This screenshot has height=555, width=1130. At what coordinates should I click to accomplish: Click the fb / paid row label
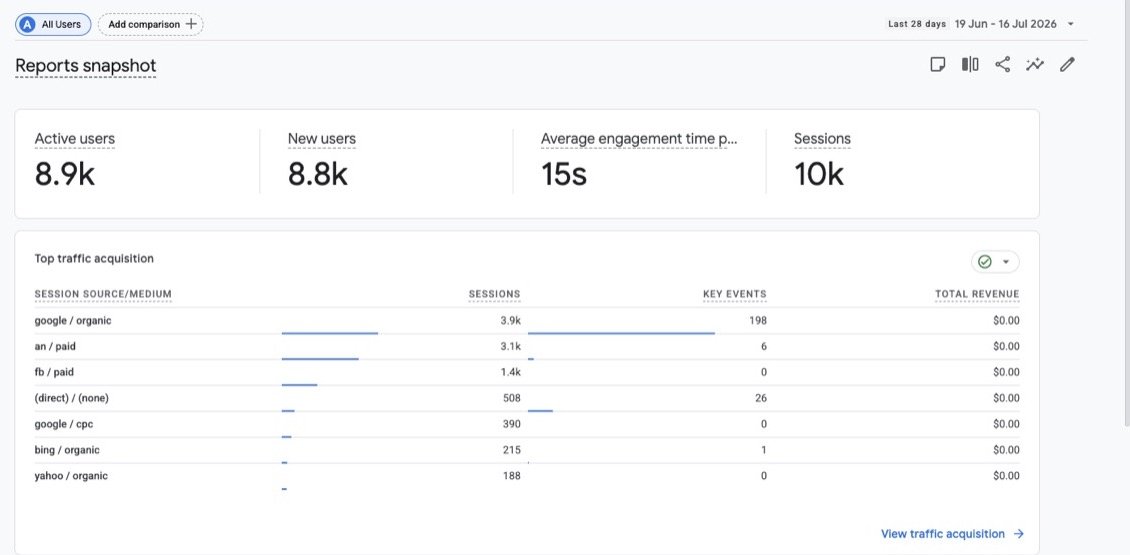coord(54,373)
